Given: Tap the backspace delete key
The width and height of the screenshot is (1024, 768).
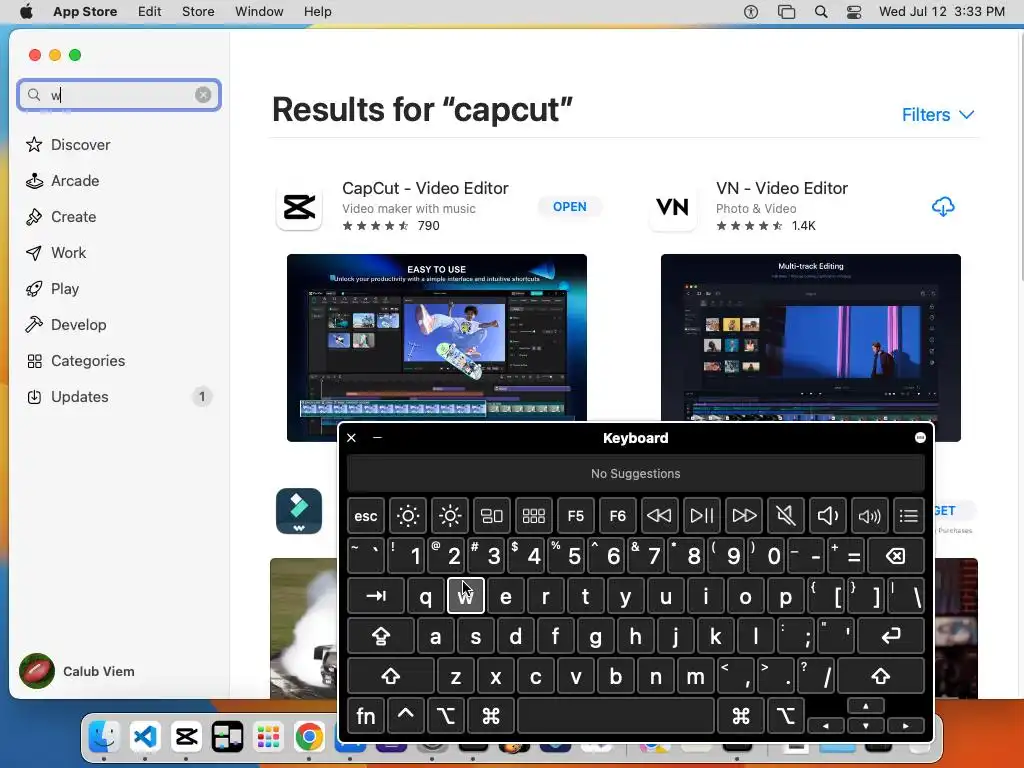Looking at the screenshot, I should point(895,556).
